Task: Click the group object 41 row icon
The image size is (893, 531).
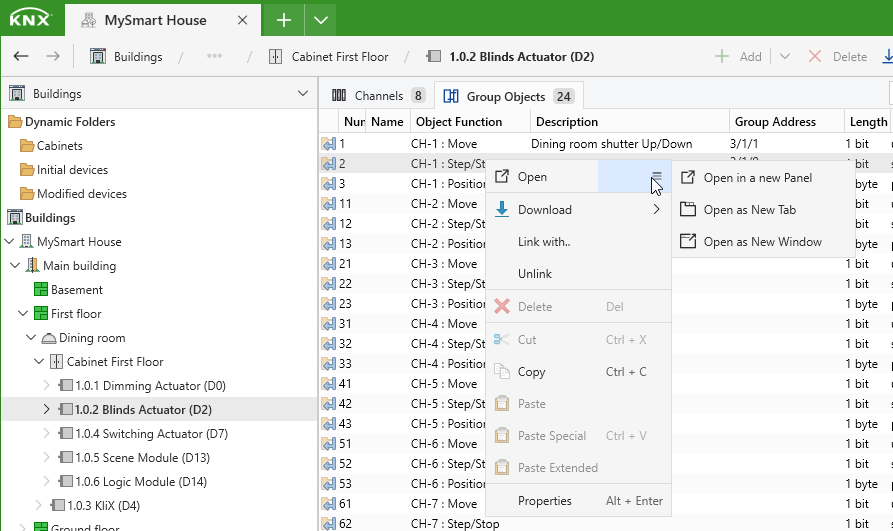Action: click(x=329, y=384)
